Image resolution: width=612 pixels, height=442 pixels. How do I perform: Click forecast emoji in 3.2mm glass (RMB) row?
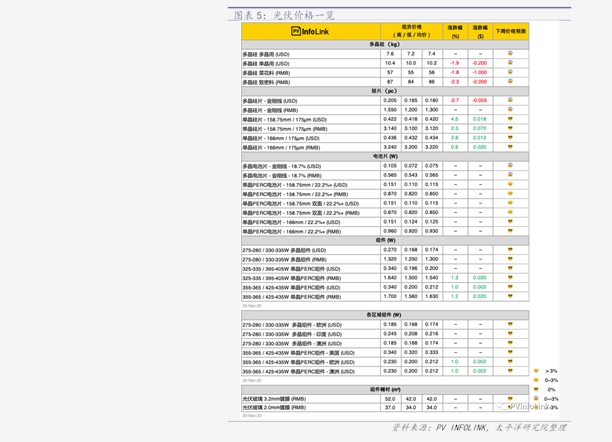coord(510,399)
